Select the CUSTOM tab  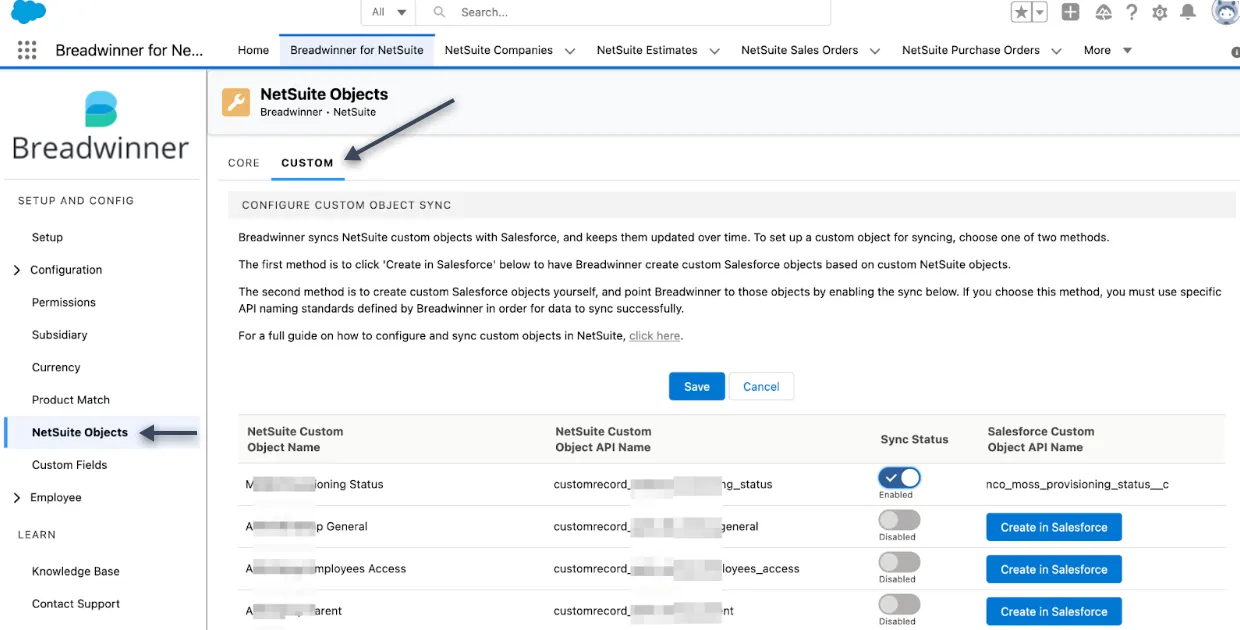pos(307,163)
